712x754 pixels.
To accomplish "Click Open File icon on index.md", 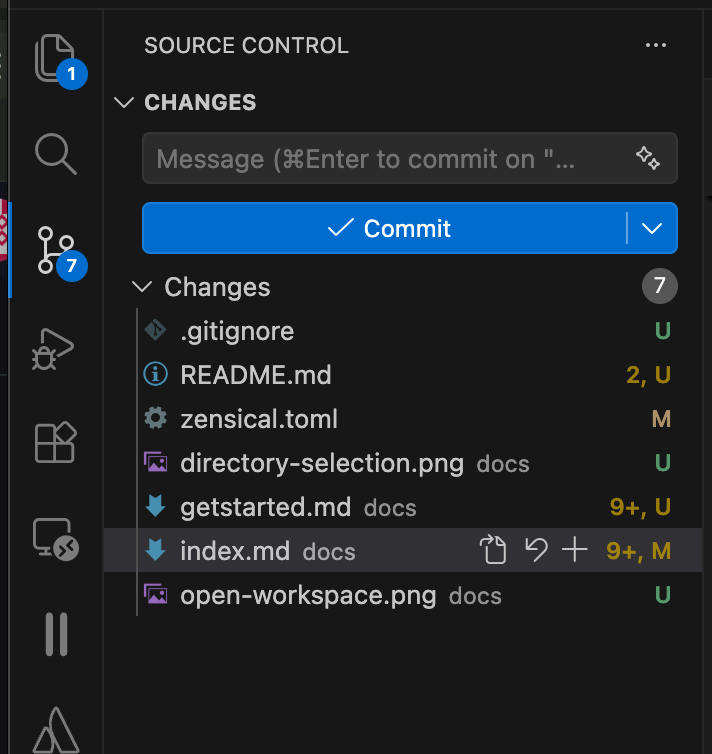I will (x=493, y=549).
